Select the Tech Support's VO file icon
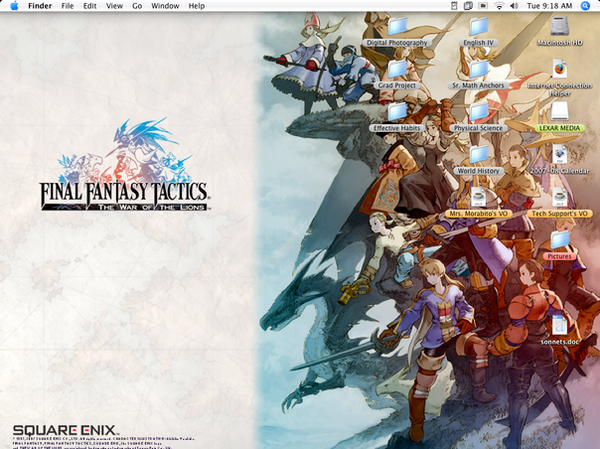The image size is (600, 449). (x=560, y=198)
